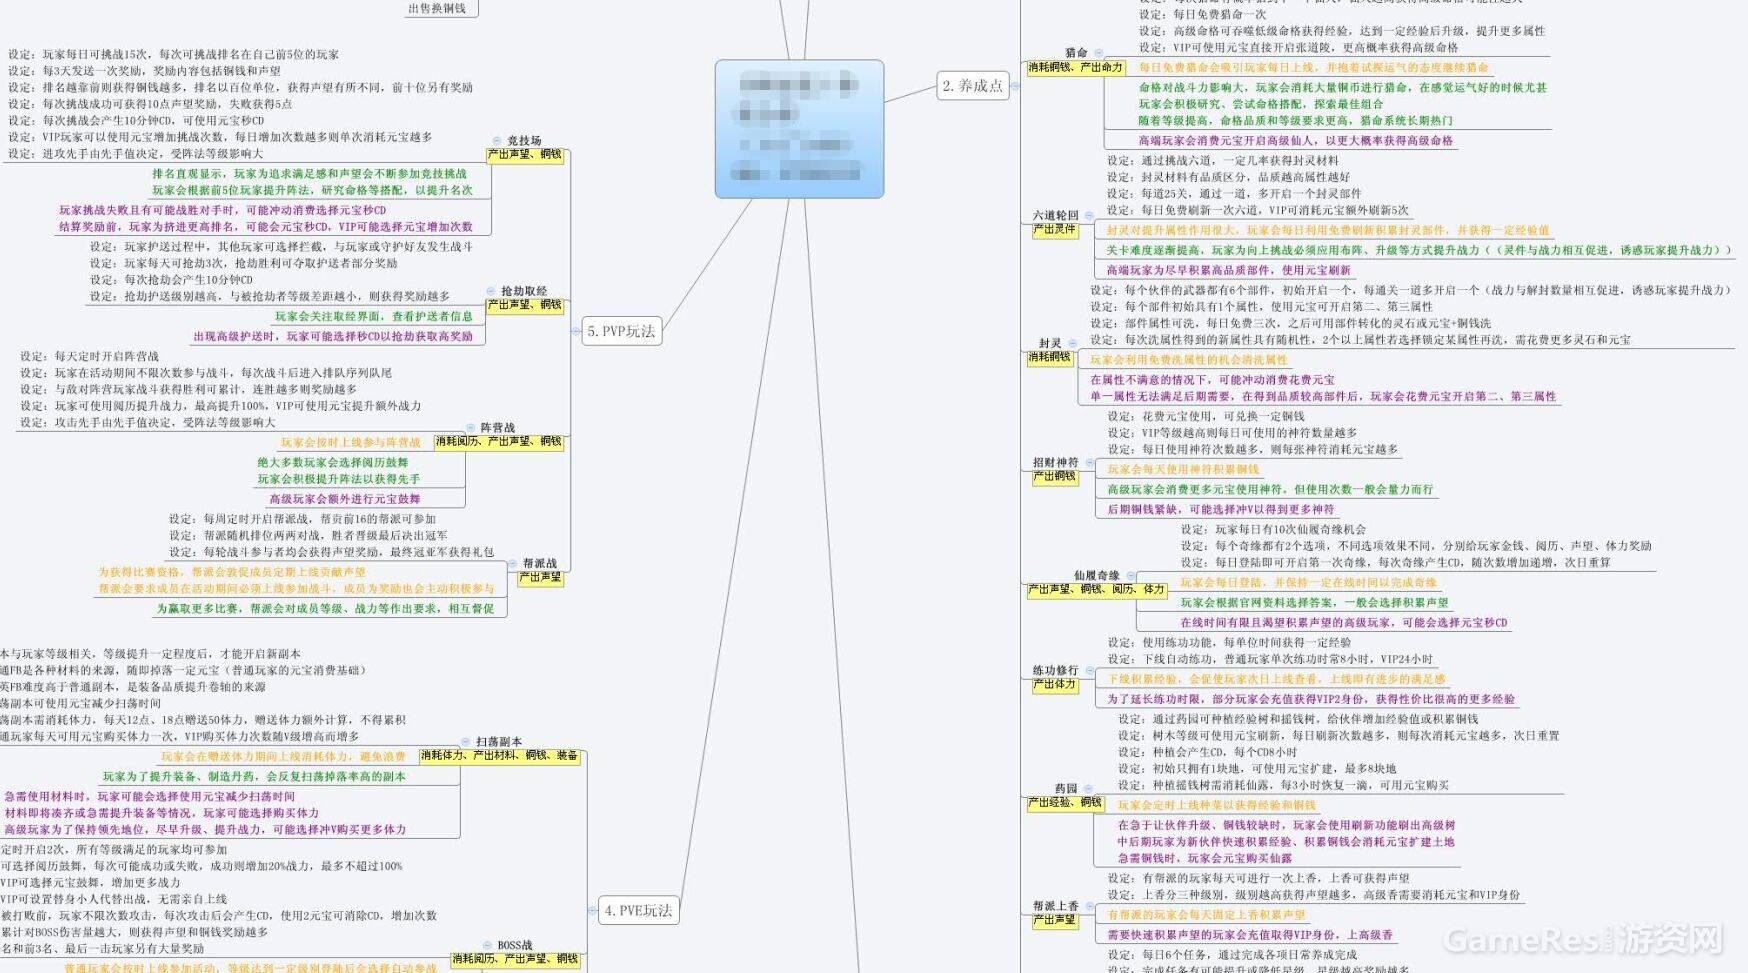Click the note 有帮派的玩家会每天固定上香积累声望
Screen dimensions: 1748x973
tap(1206, 915)
